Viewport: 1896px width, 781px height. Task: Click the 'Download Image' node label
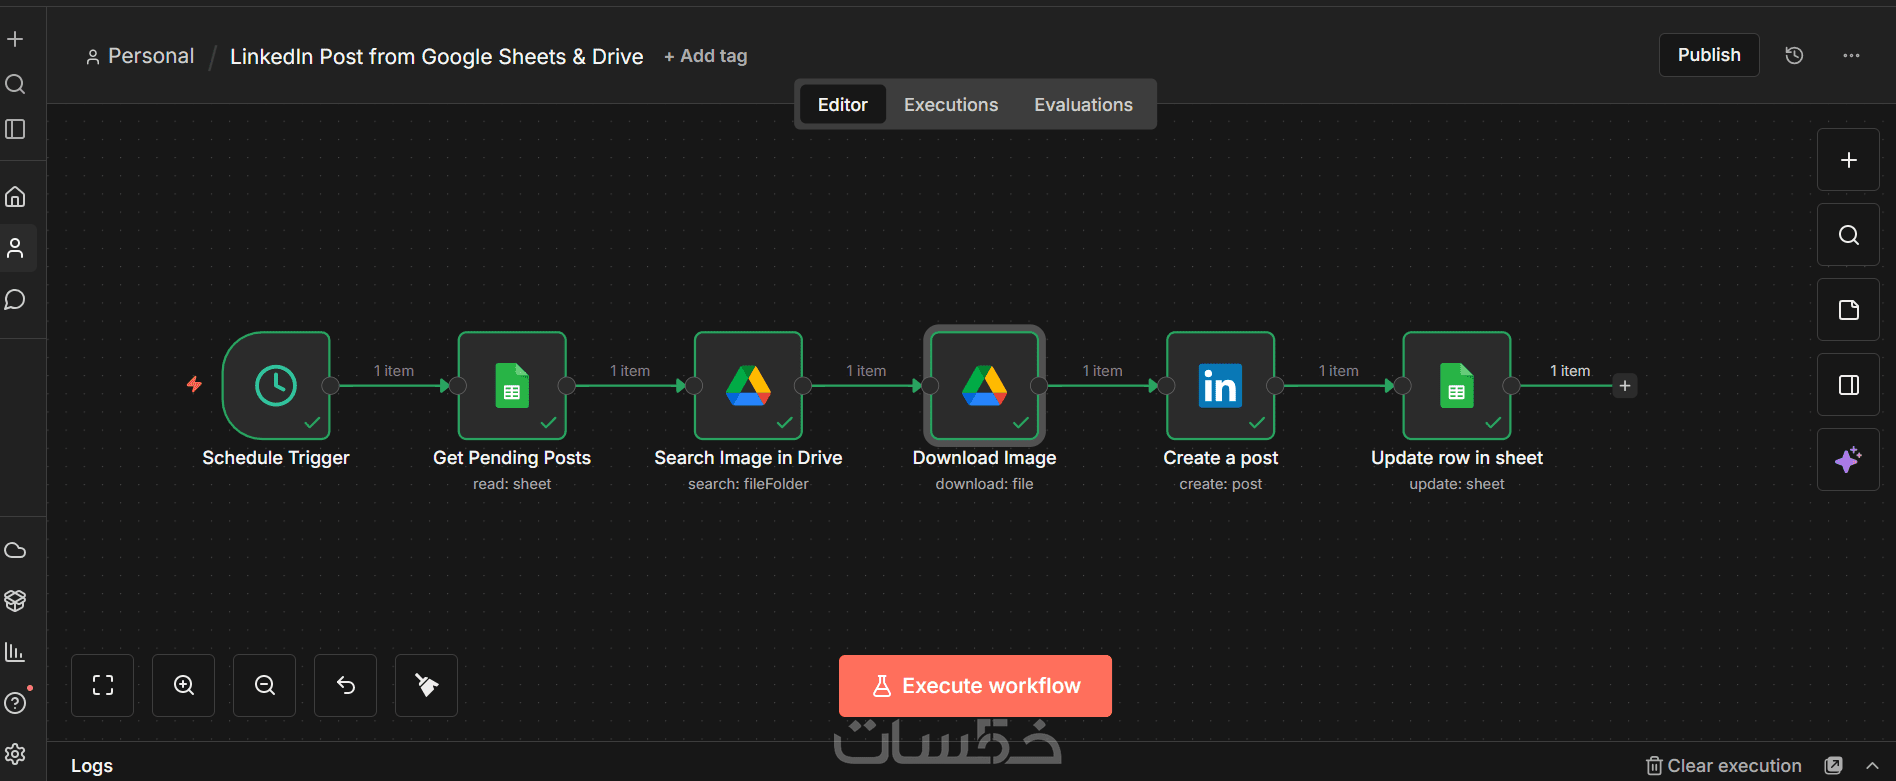(985, 458)
